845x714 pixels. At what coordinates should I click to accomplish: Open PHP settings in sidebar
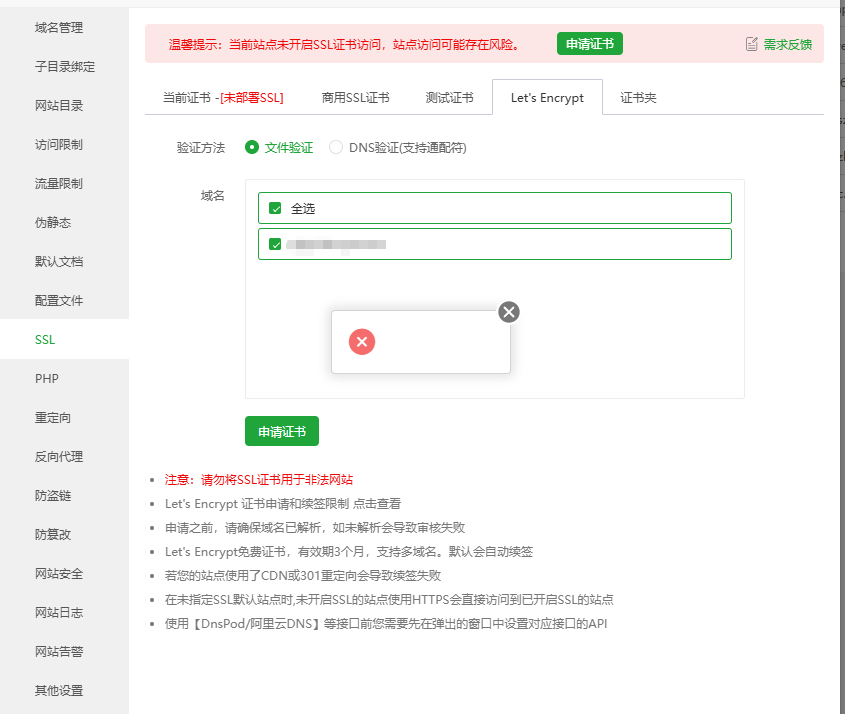pos(47,378)
